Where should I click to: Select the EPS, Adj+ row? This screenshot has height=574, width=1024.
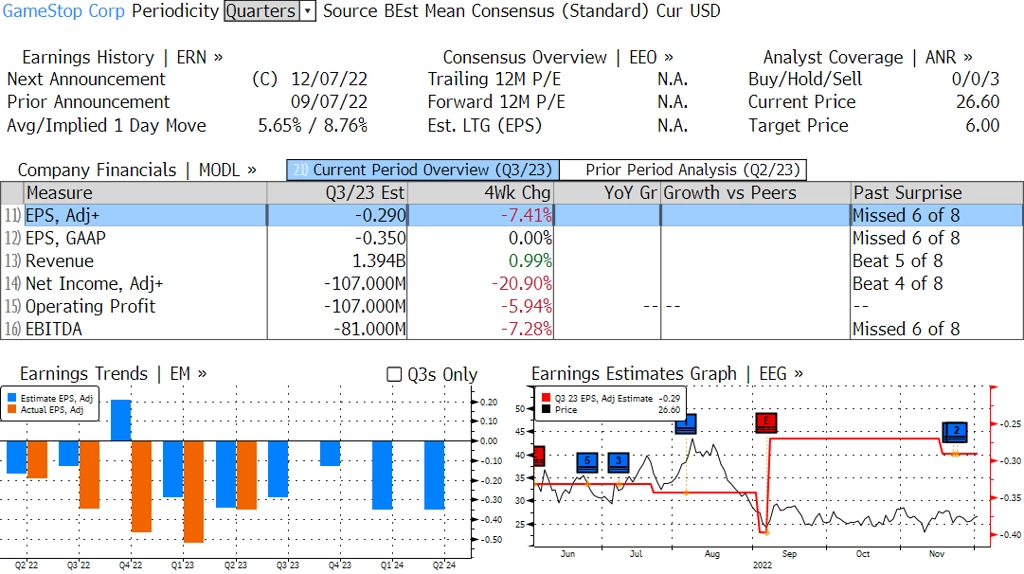tap(512, 215)
